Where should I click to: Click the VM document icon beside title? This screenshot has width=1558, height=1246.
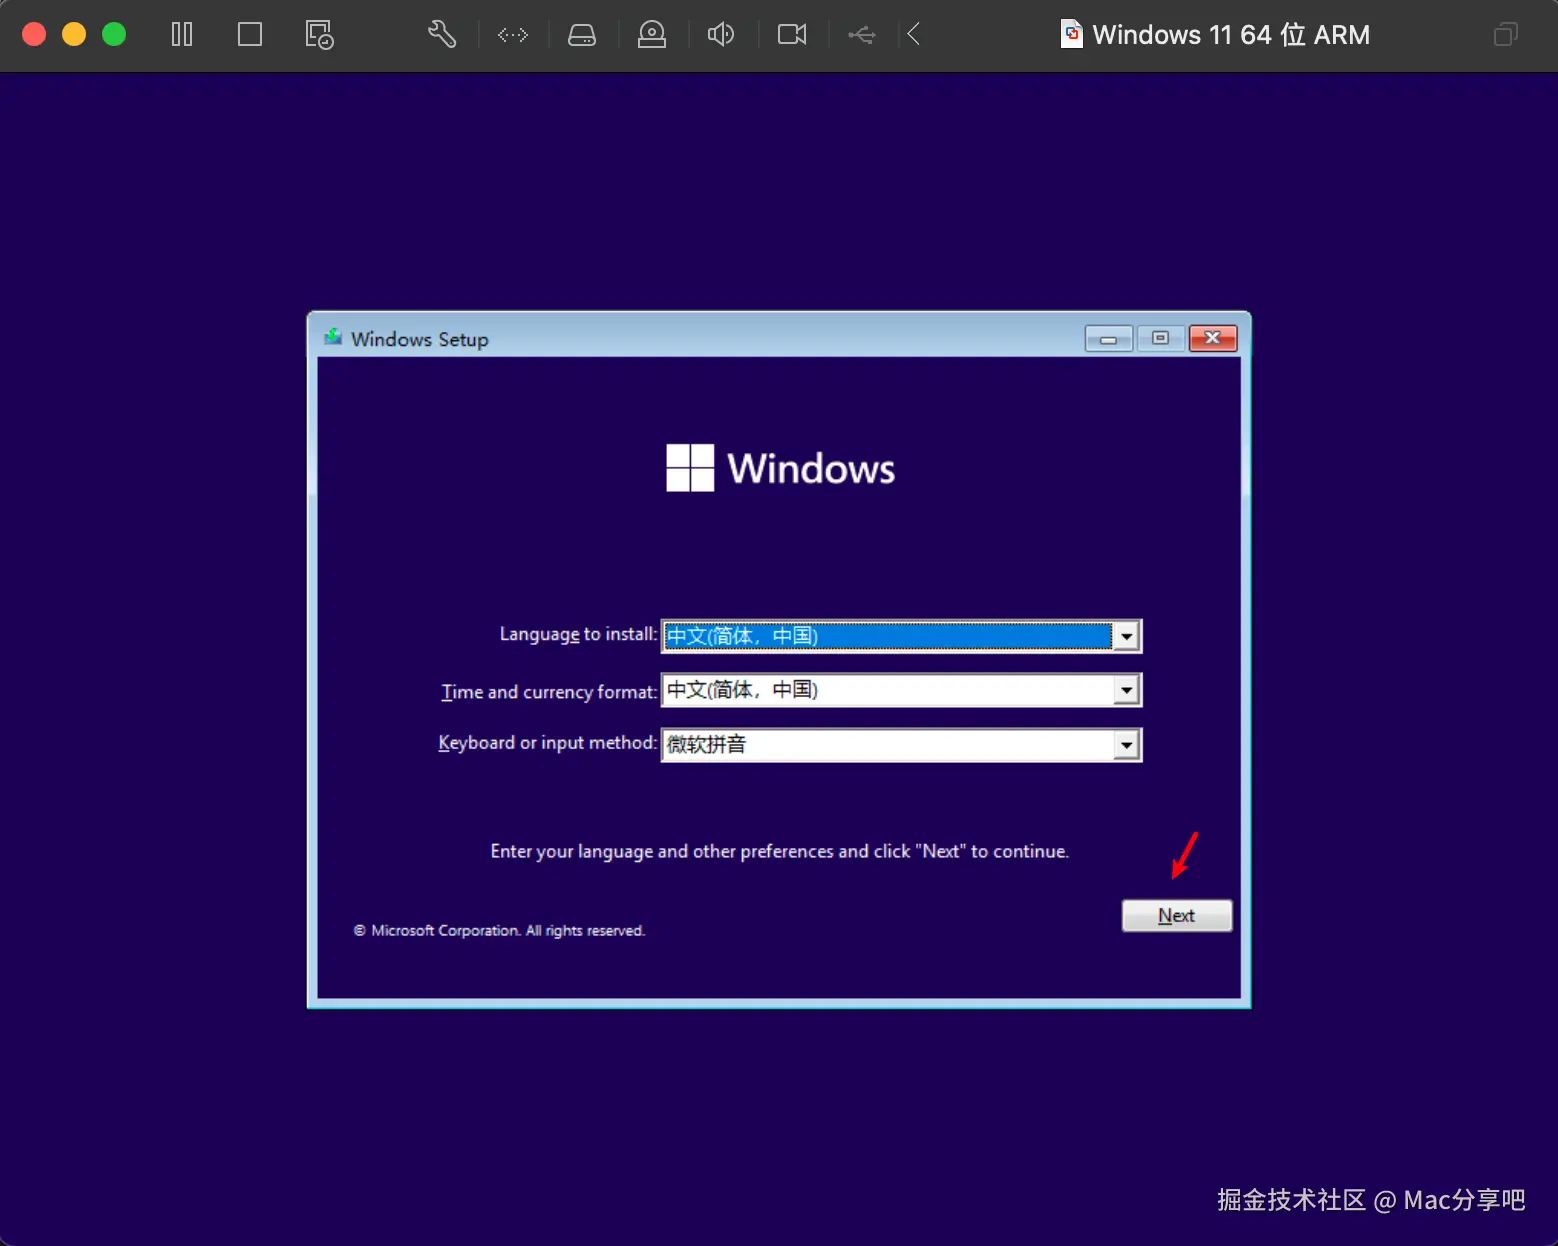(1071, 34)
